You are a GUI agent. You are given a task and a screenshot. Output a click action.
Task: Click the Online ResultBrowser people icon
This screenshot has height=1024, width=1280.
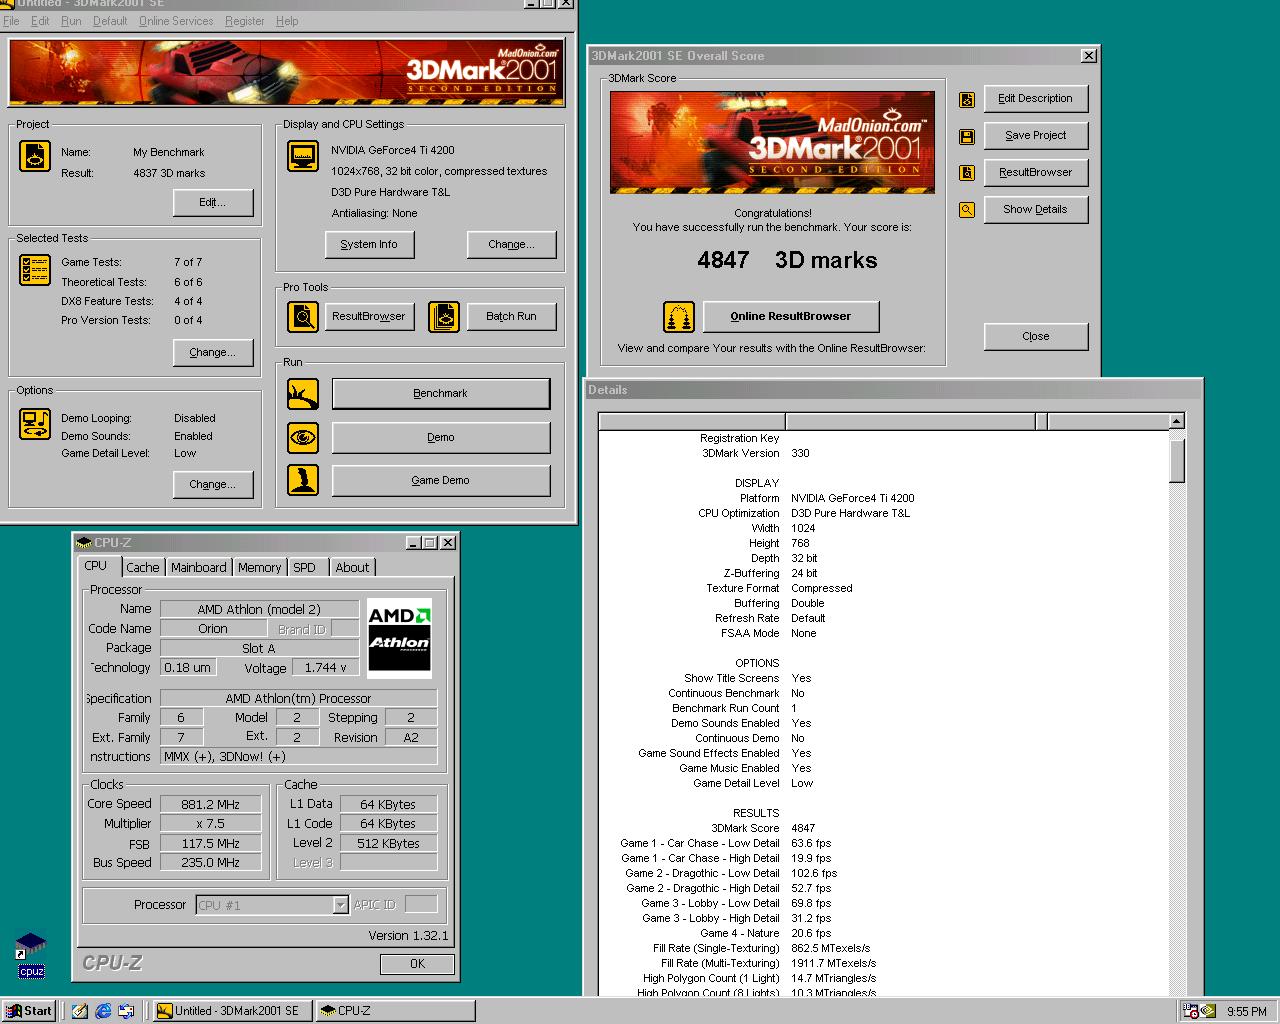tap(679, 317)
